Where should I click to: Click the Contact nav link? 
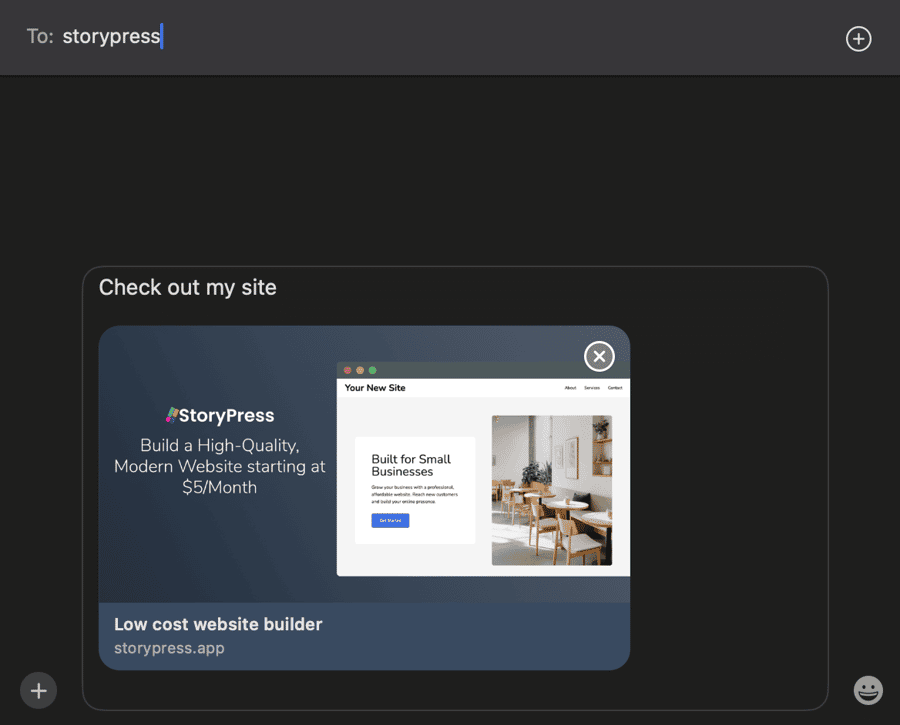(616, 388)
